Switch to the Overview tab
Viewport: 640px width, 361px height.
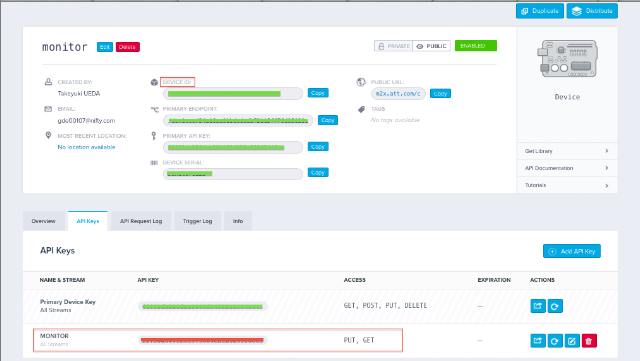[44, 221]
